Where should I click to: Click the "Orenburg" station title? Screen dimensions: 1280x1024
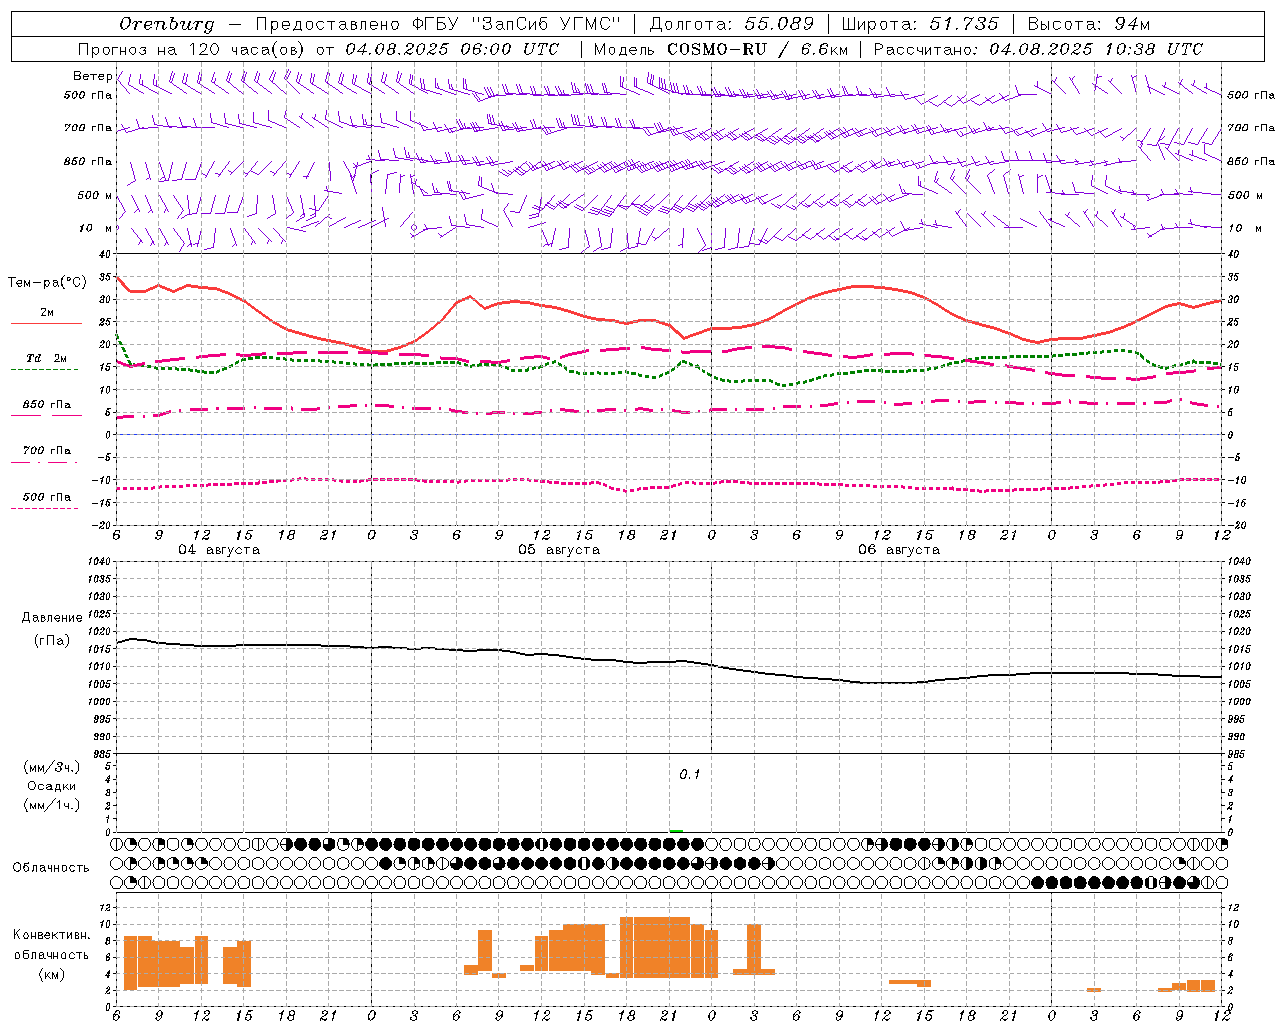166,24
